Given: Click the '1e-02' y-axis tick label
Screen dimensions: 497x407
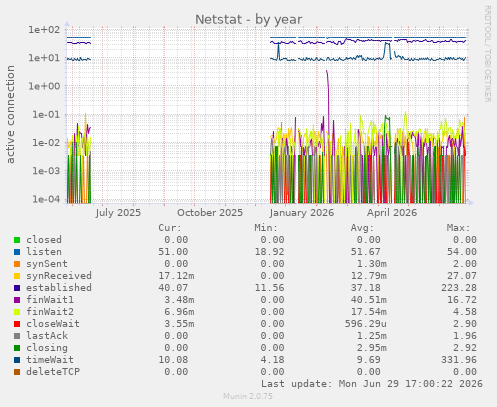Looking at the screenshot, I should (46, 143).
